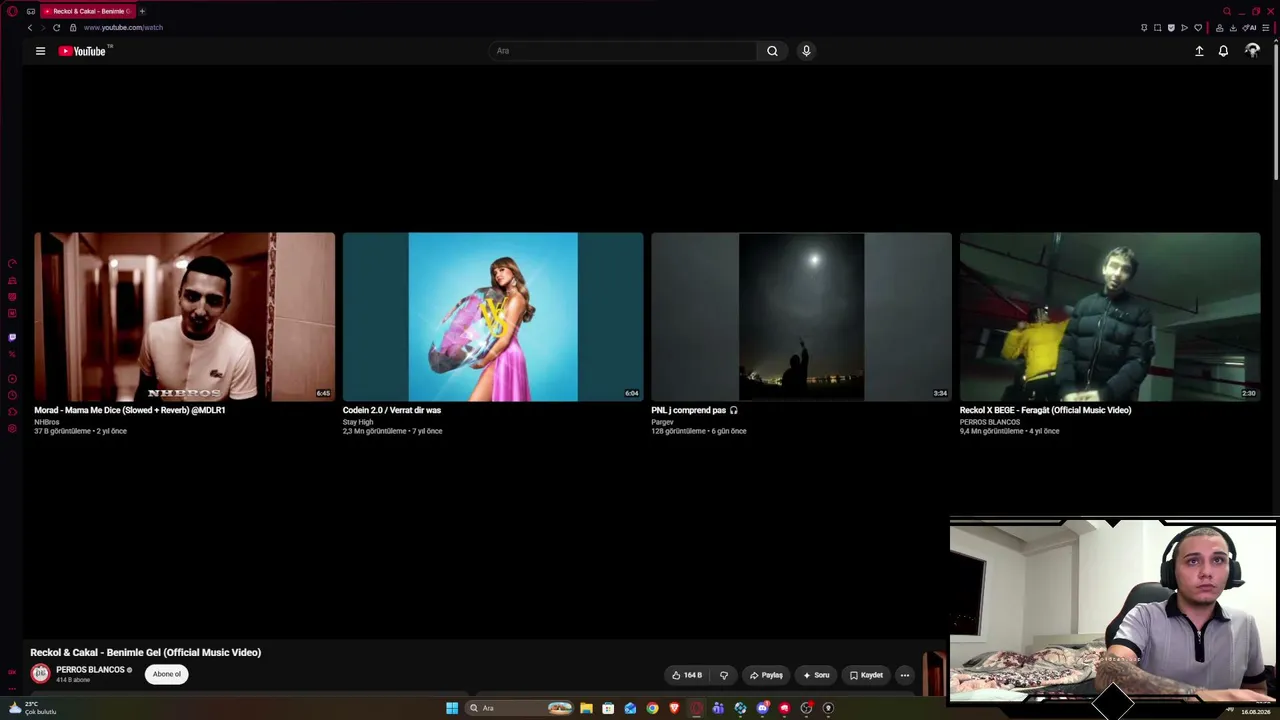Open the Windows Start menu
Image resolution: width=1280 pixels, height=720 pixels.
point(452,708)
